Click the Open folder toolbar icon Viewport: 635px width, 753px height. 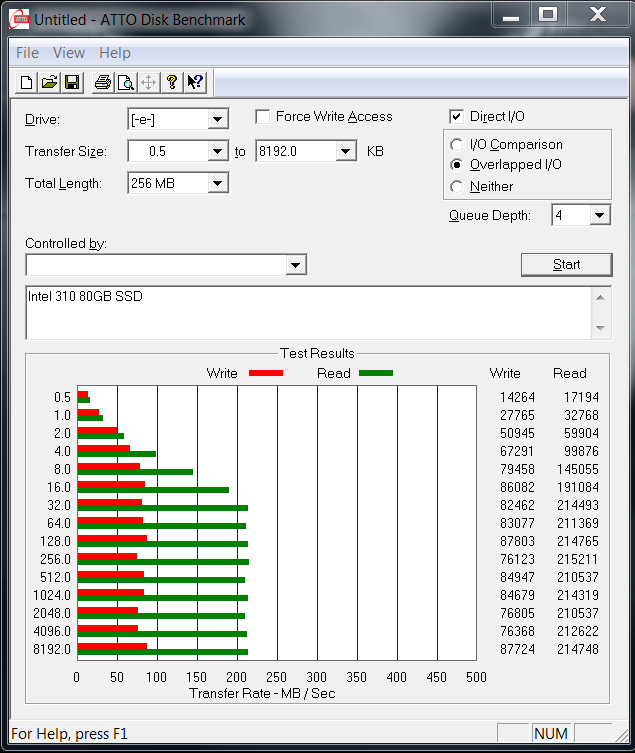(x=49, y=82)
